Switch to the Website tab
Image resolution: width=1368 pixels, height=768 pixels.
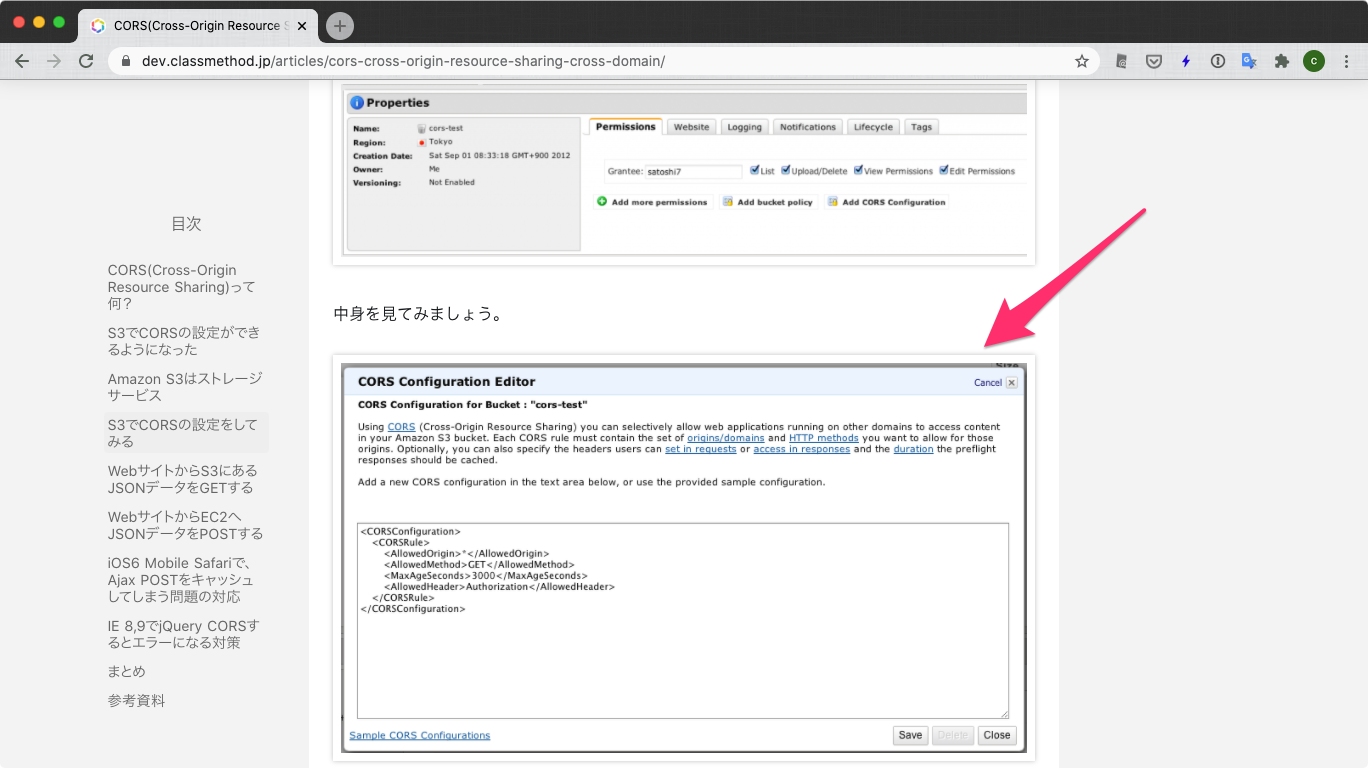pos(690,126)
